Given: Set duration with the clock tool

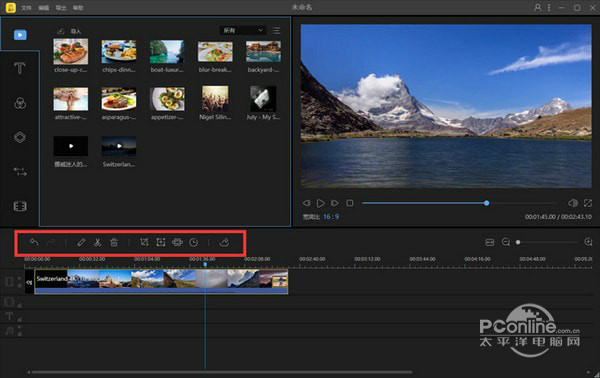Looking at the screenshot, I should pos(194,242).
